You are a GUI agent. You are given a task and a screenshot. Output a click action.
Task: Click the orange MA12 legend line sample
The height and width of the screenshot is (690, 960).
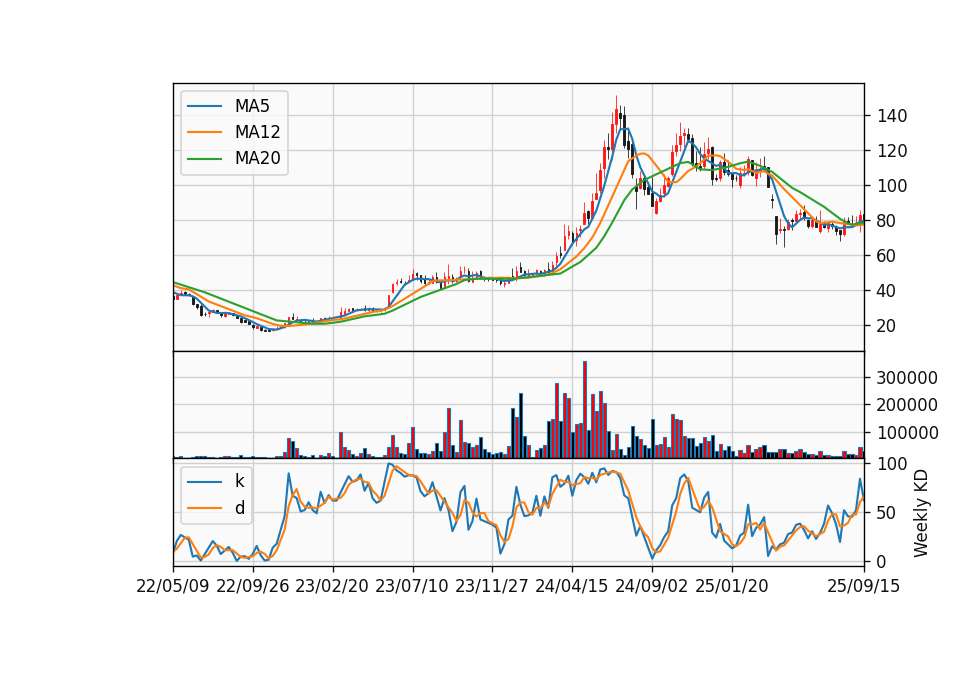[204, 132]
